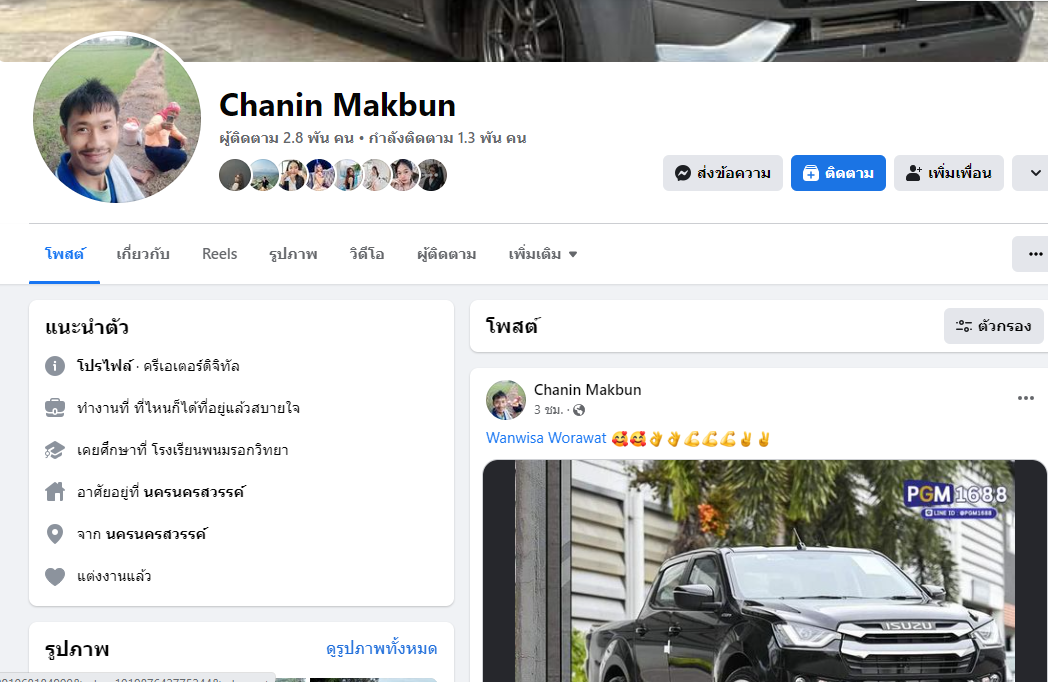The height and width of the screenshot is (682, 1048).
Task: Click the globe public audience icon on post
Action: pyautogui.click(x=579, y=410)
